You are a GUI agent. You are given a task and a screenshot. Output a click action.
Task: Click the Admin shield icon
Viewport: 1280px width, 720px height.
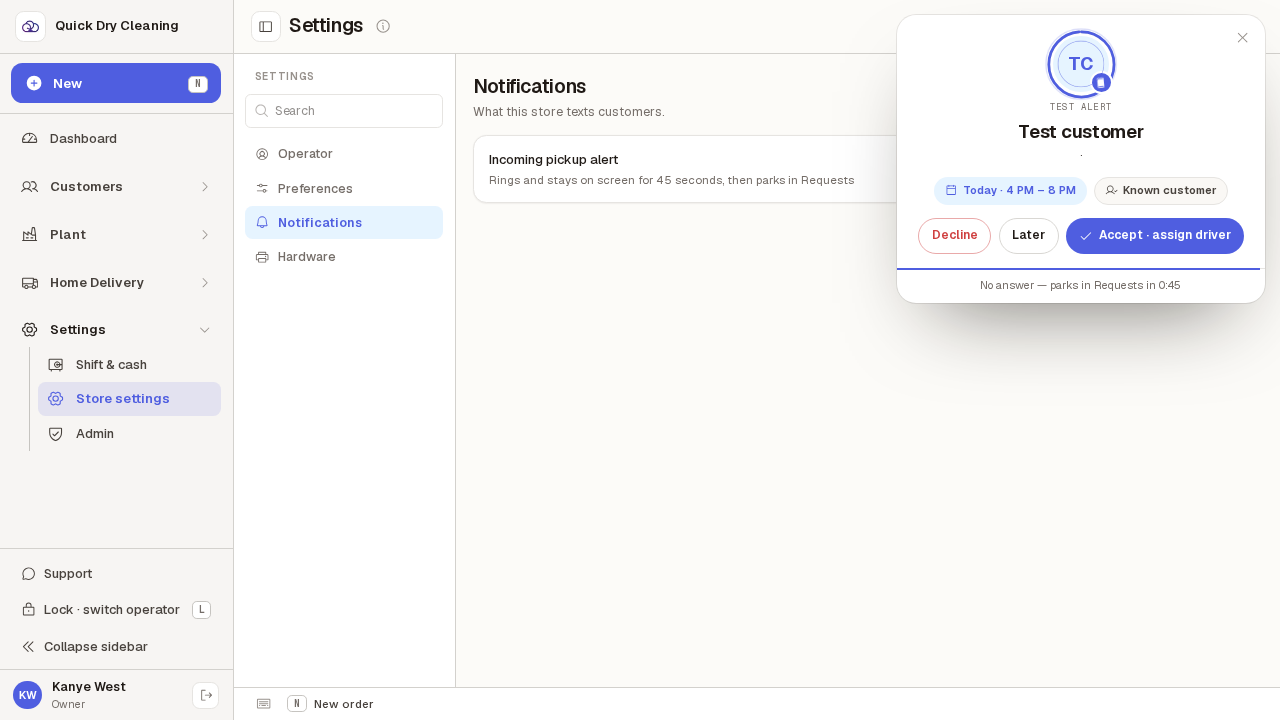click(56, 434)
